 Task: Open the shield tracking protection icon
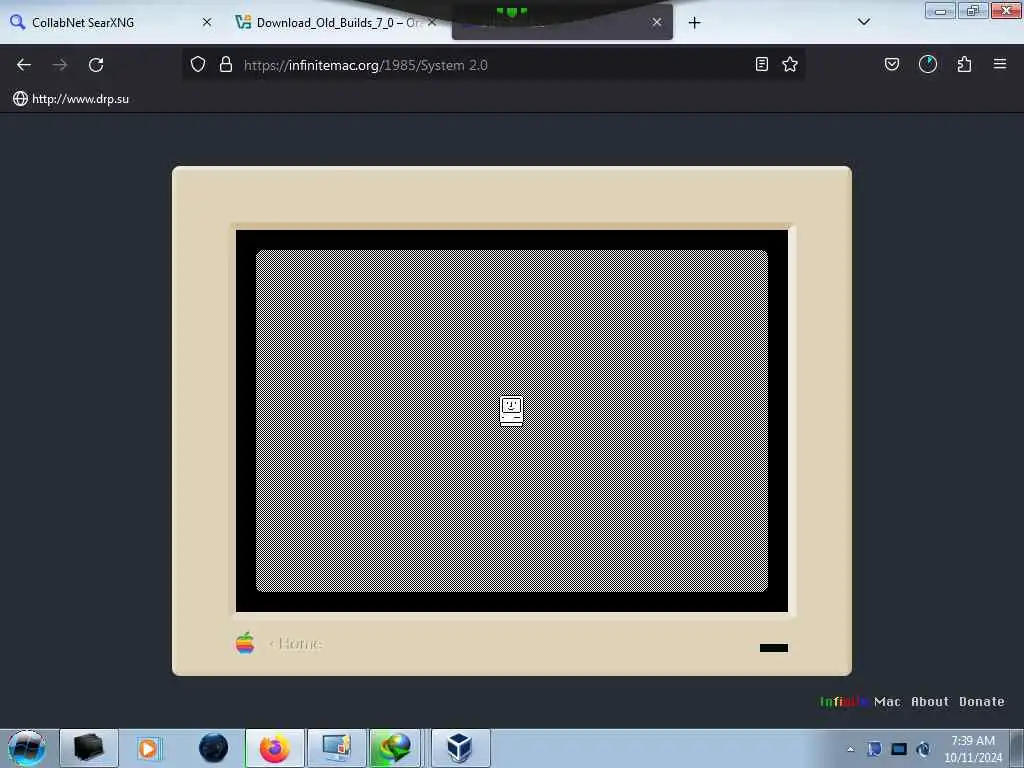click(x=198, y=64)
